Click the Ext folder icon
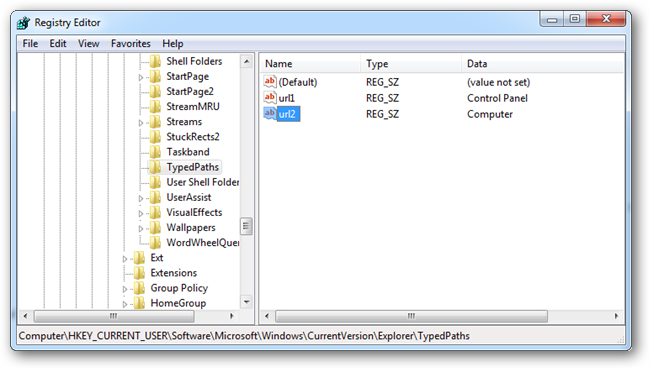Viewport: 650px width, 369px height. pos(140,258)
